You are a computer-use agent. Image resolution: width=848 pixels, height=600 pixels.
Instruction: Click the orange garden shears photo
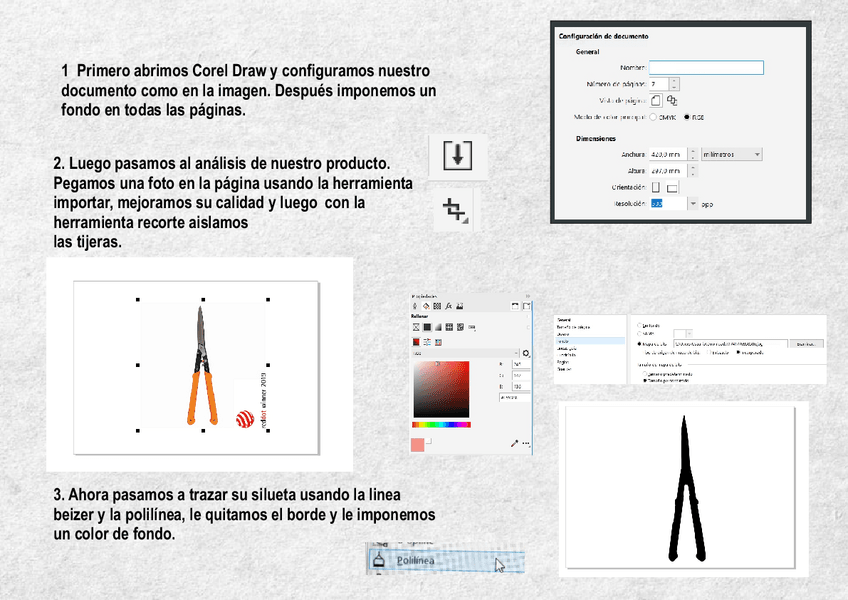click(202, 366)
